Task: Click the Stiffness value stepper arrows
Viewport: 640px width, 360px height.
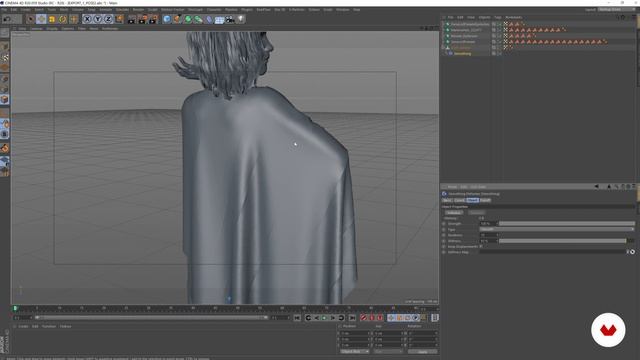Action: (497, 241)
